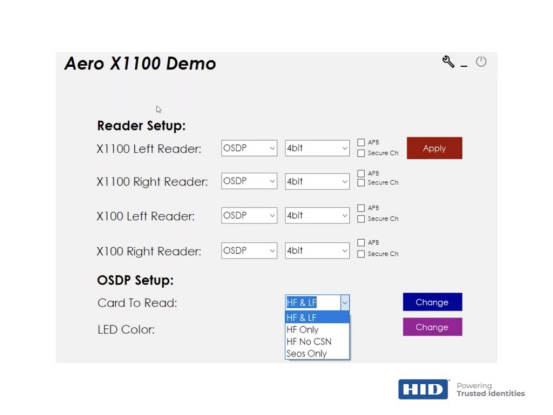Screen dimensions: 553x415
Task: Click the power icon to exit
Action: (x=481, y=62)
